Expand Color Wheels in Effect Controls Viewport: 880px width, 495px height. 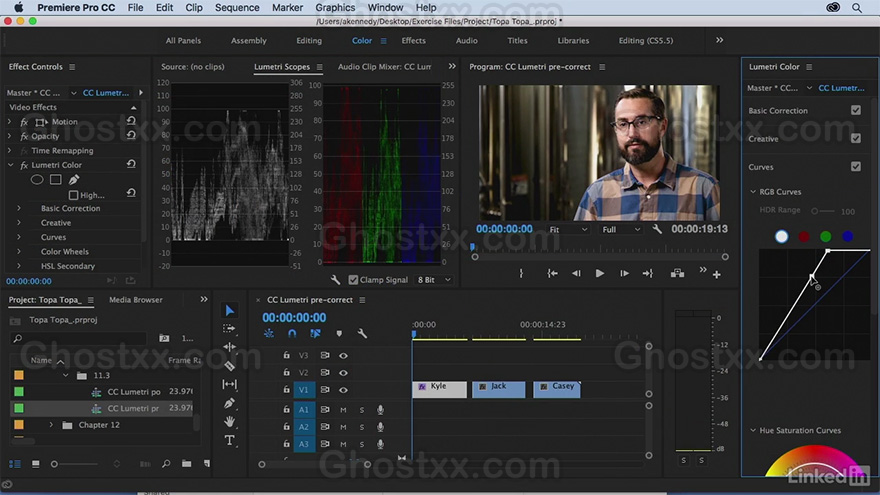(19, 251)
